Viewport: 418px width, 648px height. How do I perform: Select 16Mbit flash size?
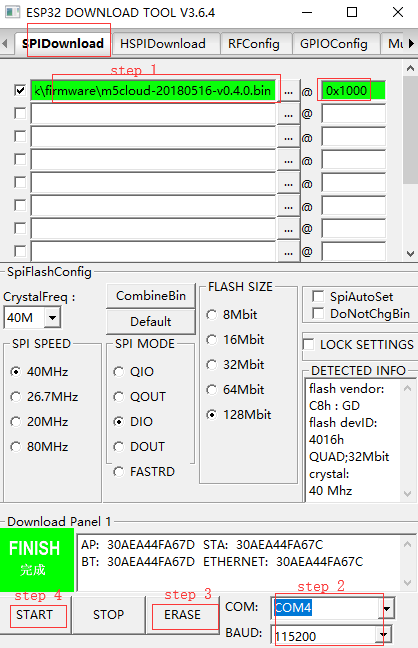pos(212,340)
